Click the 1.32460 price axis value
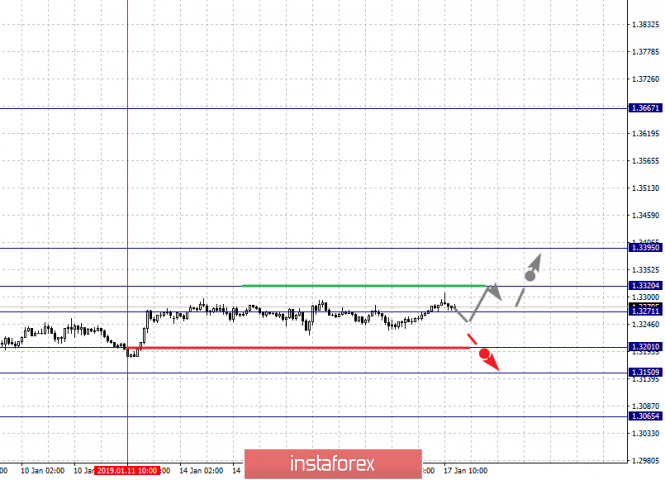The width and height of the screenshot is (665, 480). tap(645, 324)
